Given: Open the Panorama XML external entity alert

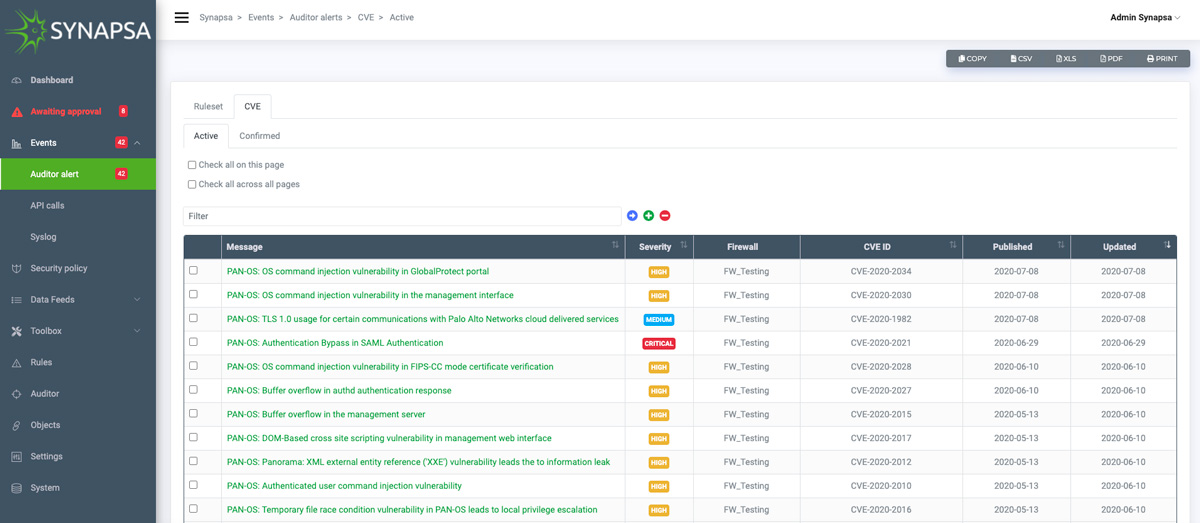Looking at the screenshot, I should tap(418, 462).
